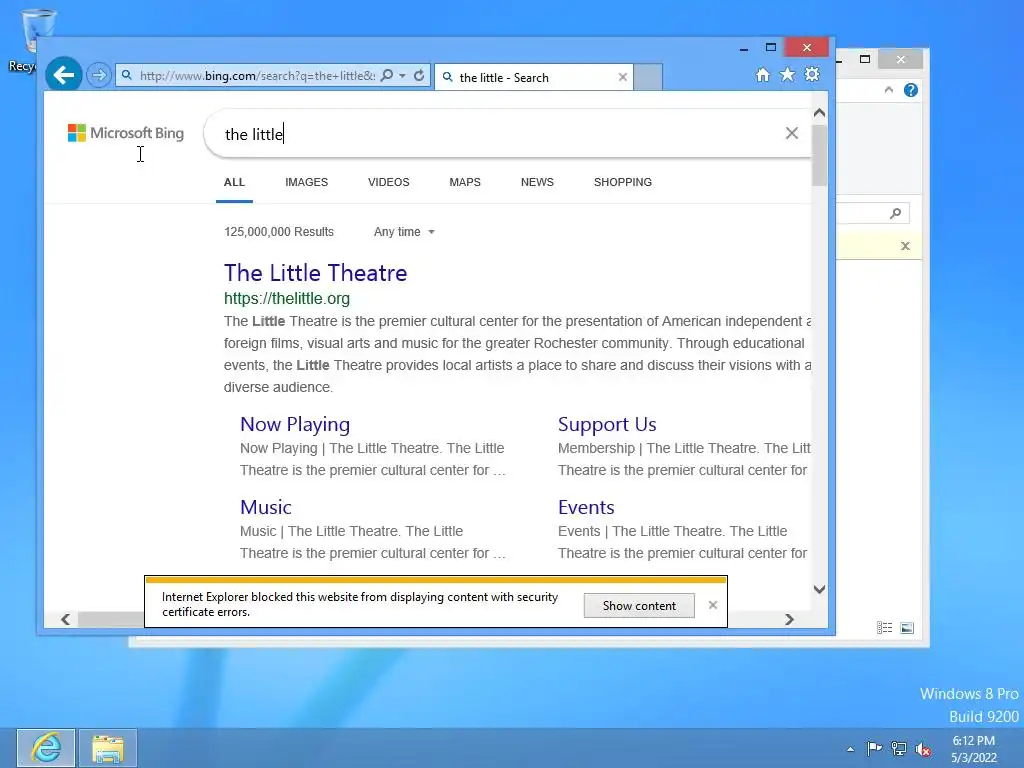Open File Explorer from the taskbar
This screenshot has width=1024, height=768.
pos(108,748)
